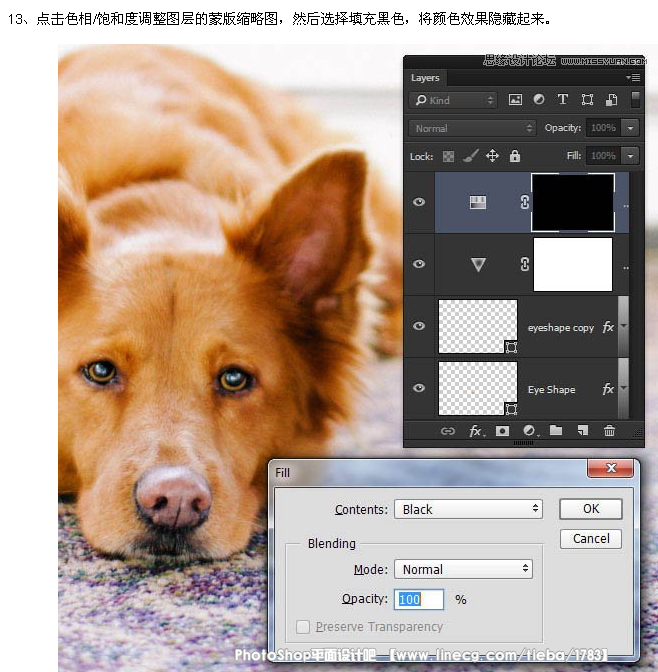Filter layers by shape layer icon
Image resolution: width=658 pixels, height=672 pixels.
point(587,100)
